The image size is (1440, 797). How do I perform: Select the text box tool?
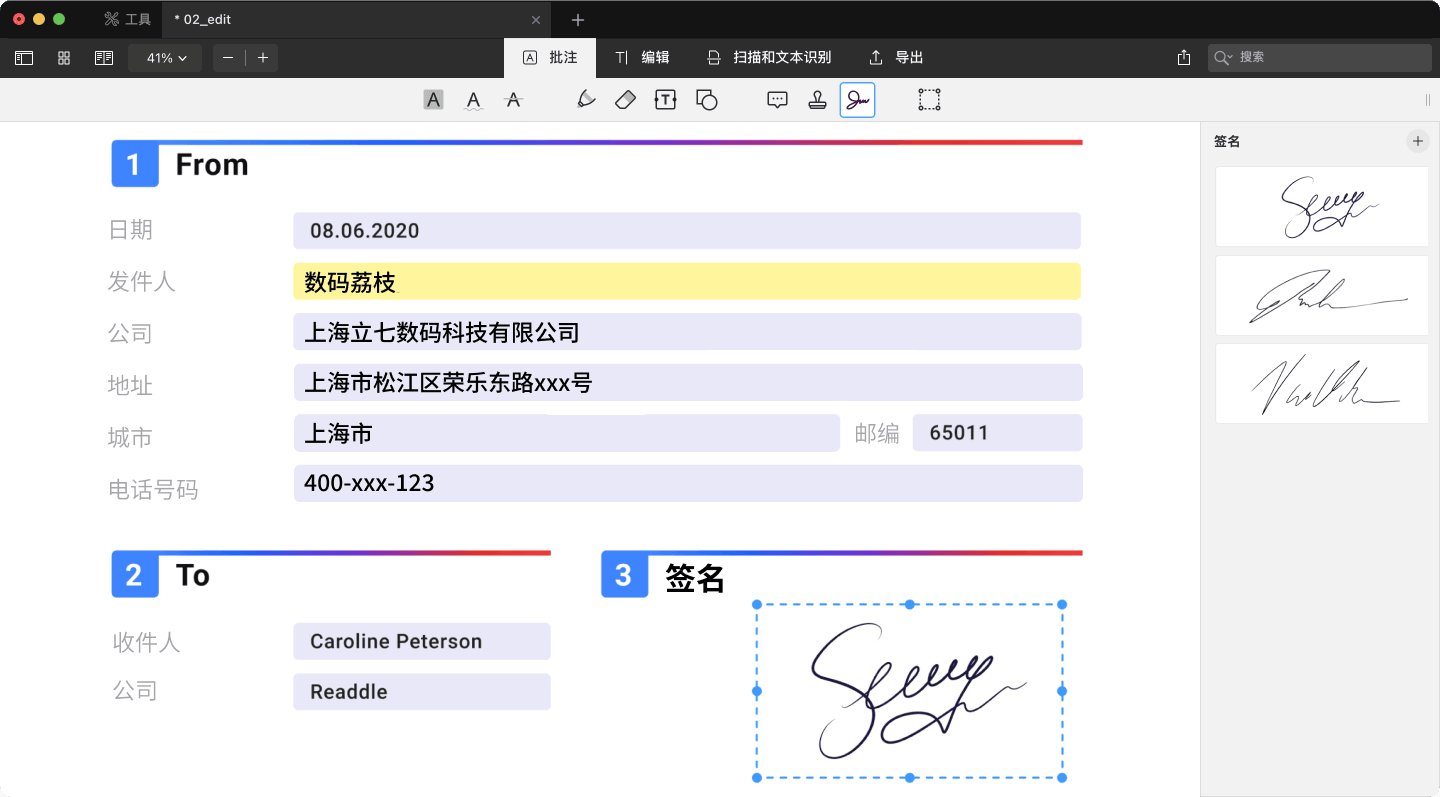click(665, 100)
